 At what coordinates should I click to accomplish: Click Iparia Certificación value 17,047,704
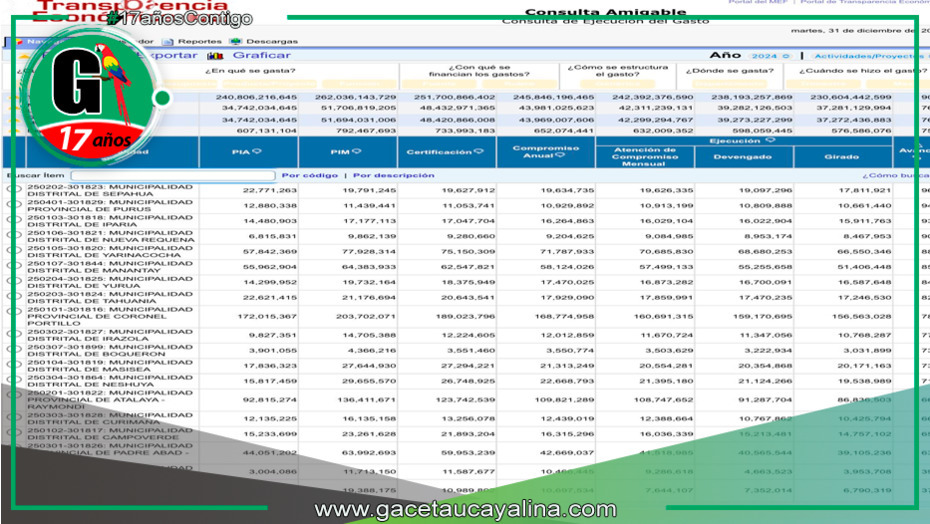pyautogui.click(x=468, y=221)
